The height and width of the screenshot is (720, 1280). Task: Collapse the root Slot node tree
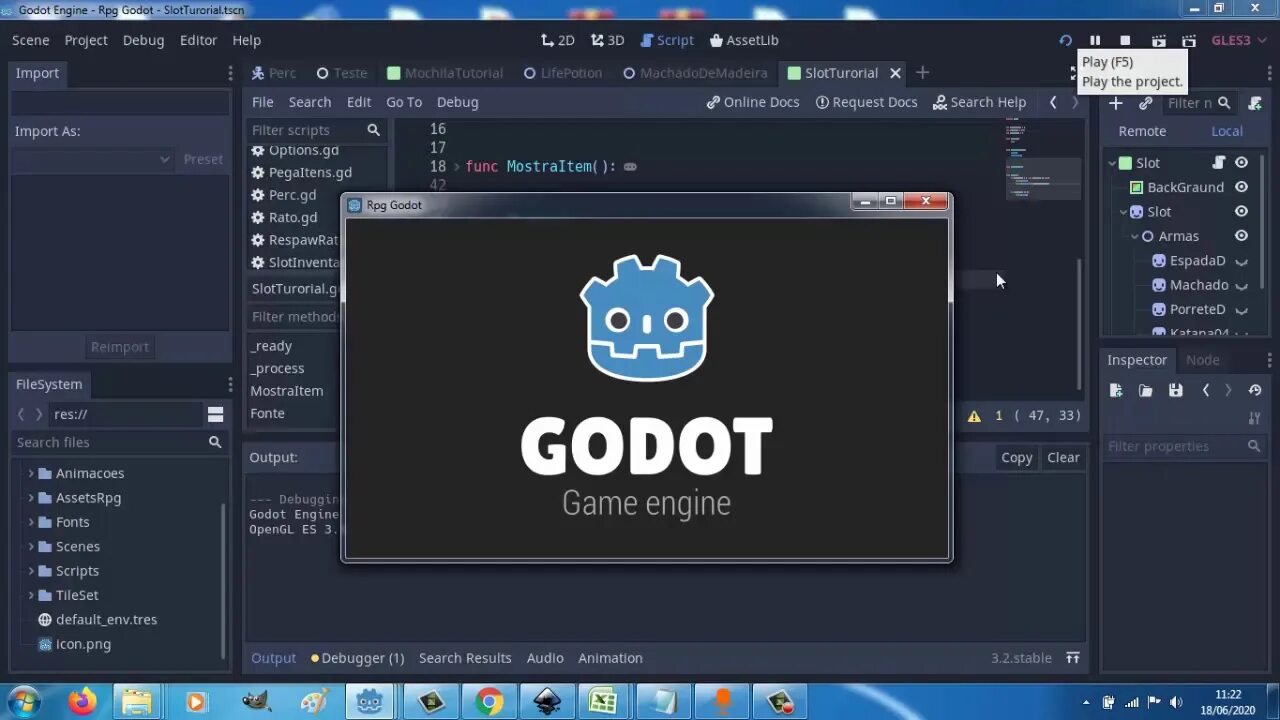1112,163
